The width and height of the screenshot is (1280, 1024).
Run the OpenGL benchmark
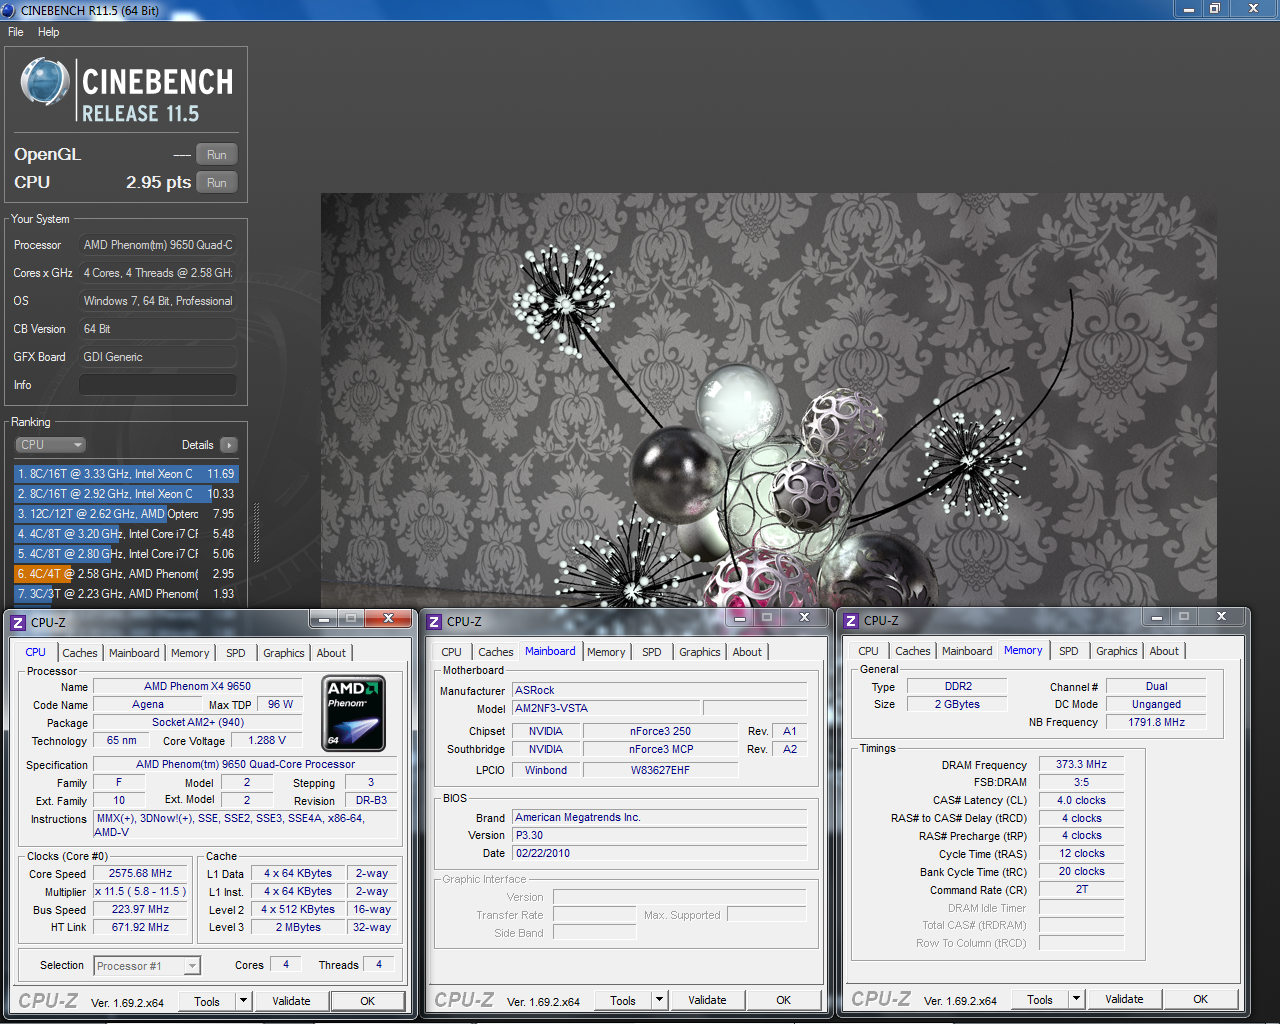[x=217, y=155]
